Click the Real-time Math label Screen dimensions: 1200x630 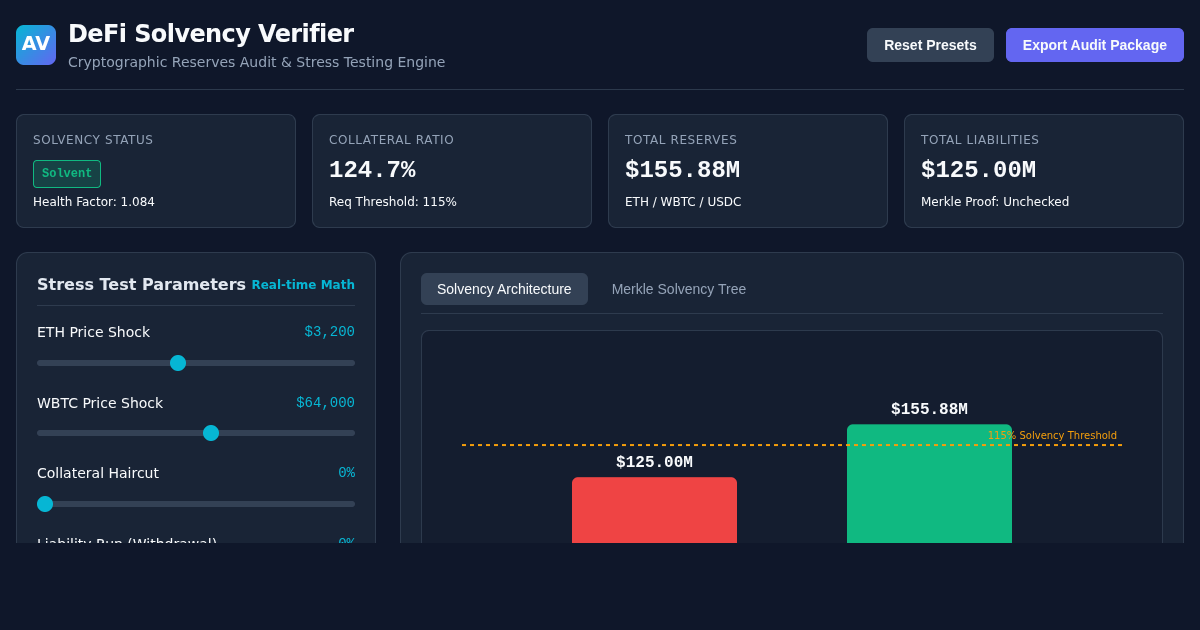click(303, 285)
